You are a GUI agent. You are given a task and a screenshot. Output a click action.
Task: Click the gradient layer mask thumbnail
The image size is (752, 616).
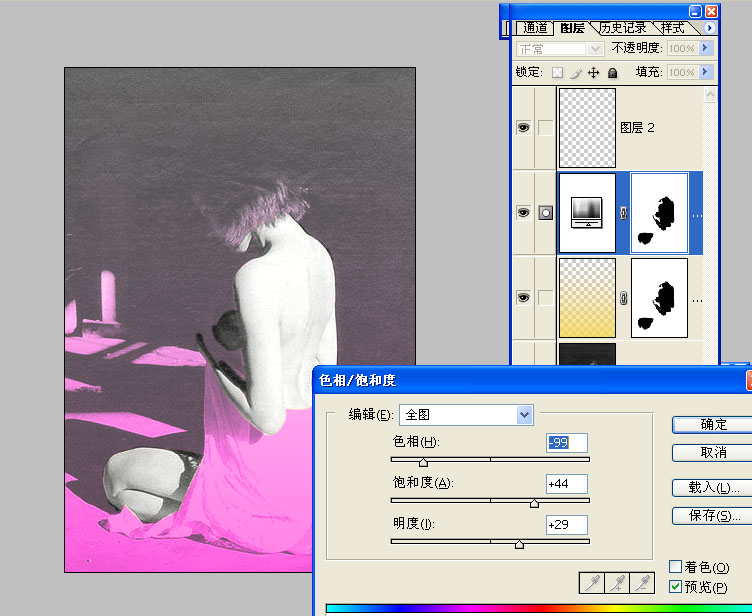coord(659,298)
